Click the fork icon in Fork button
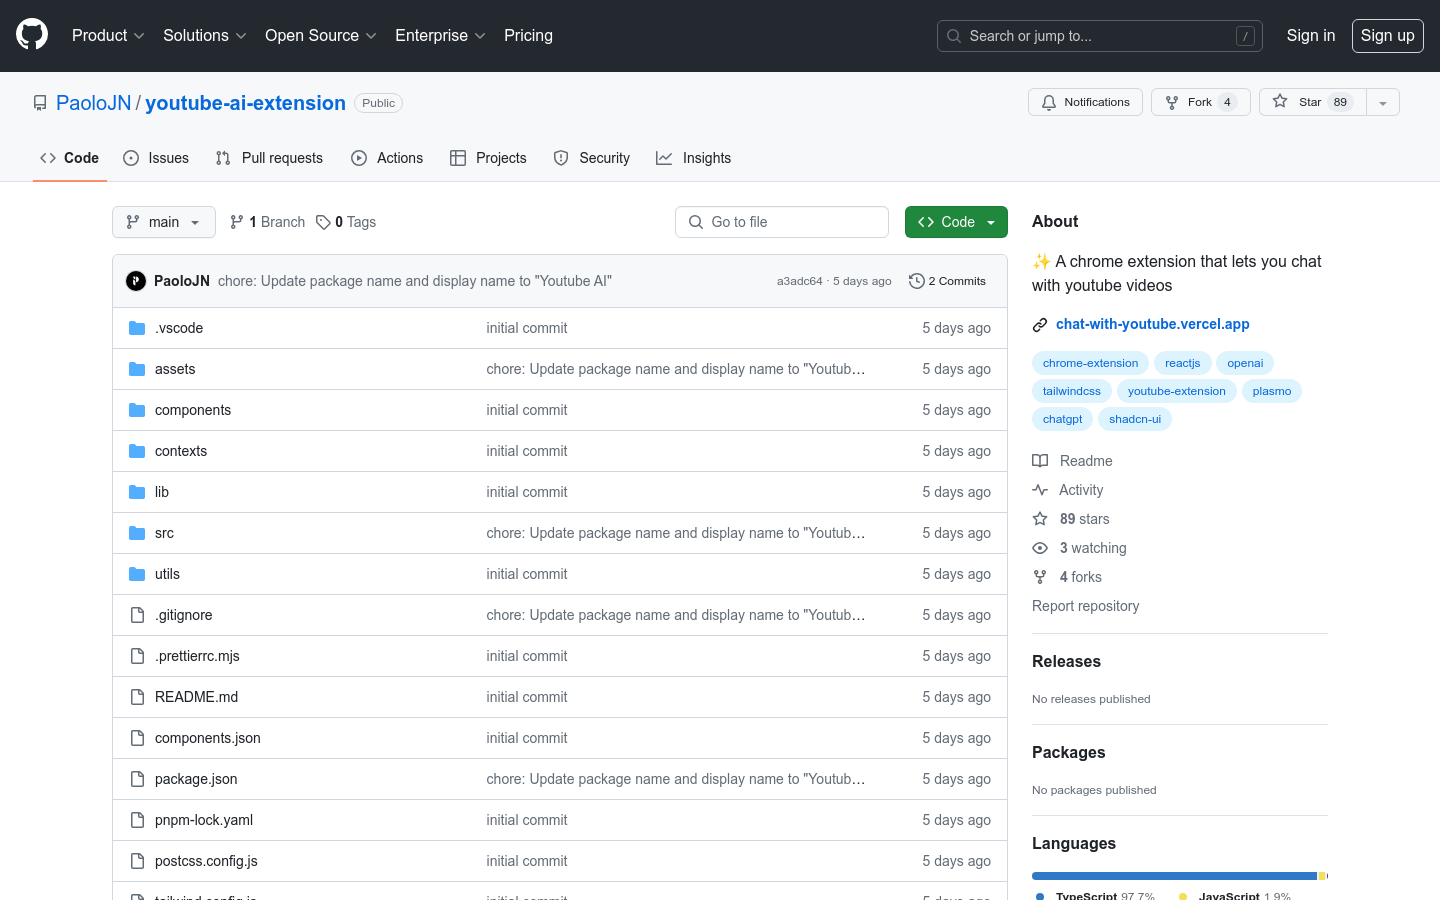This screenshot has width=1440, height=900. point(1172,102)
